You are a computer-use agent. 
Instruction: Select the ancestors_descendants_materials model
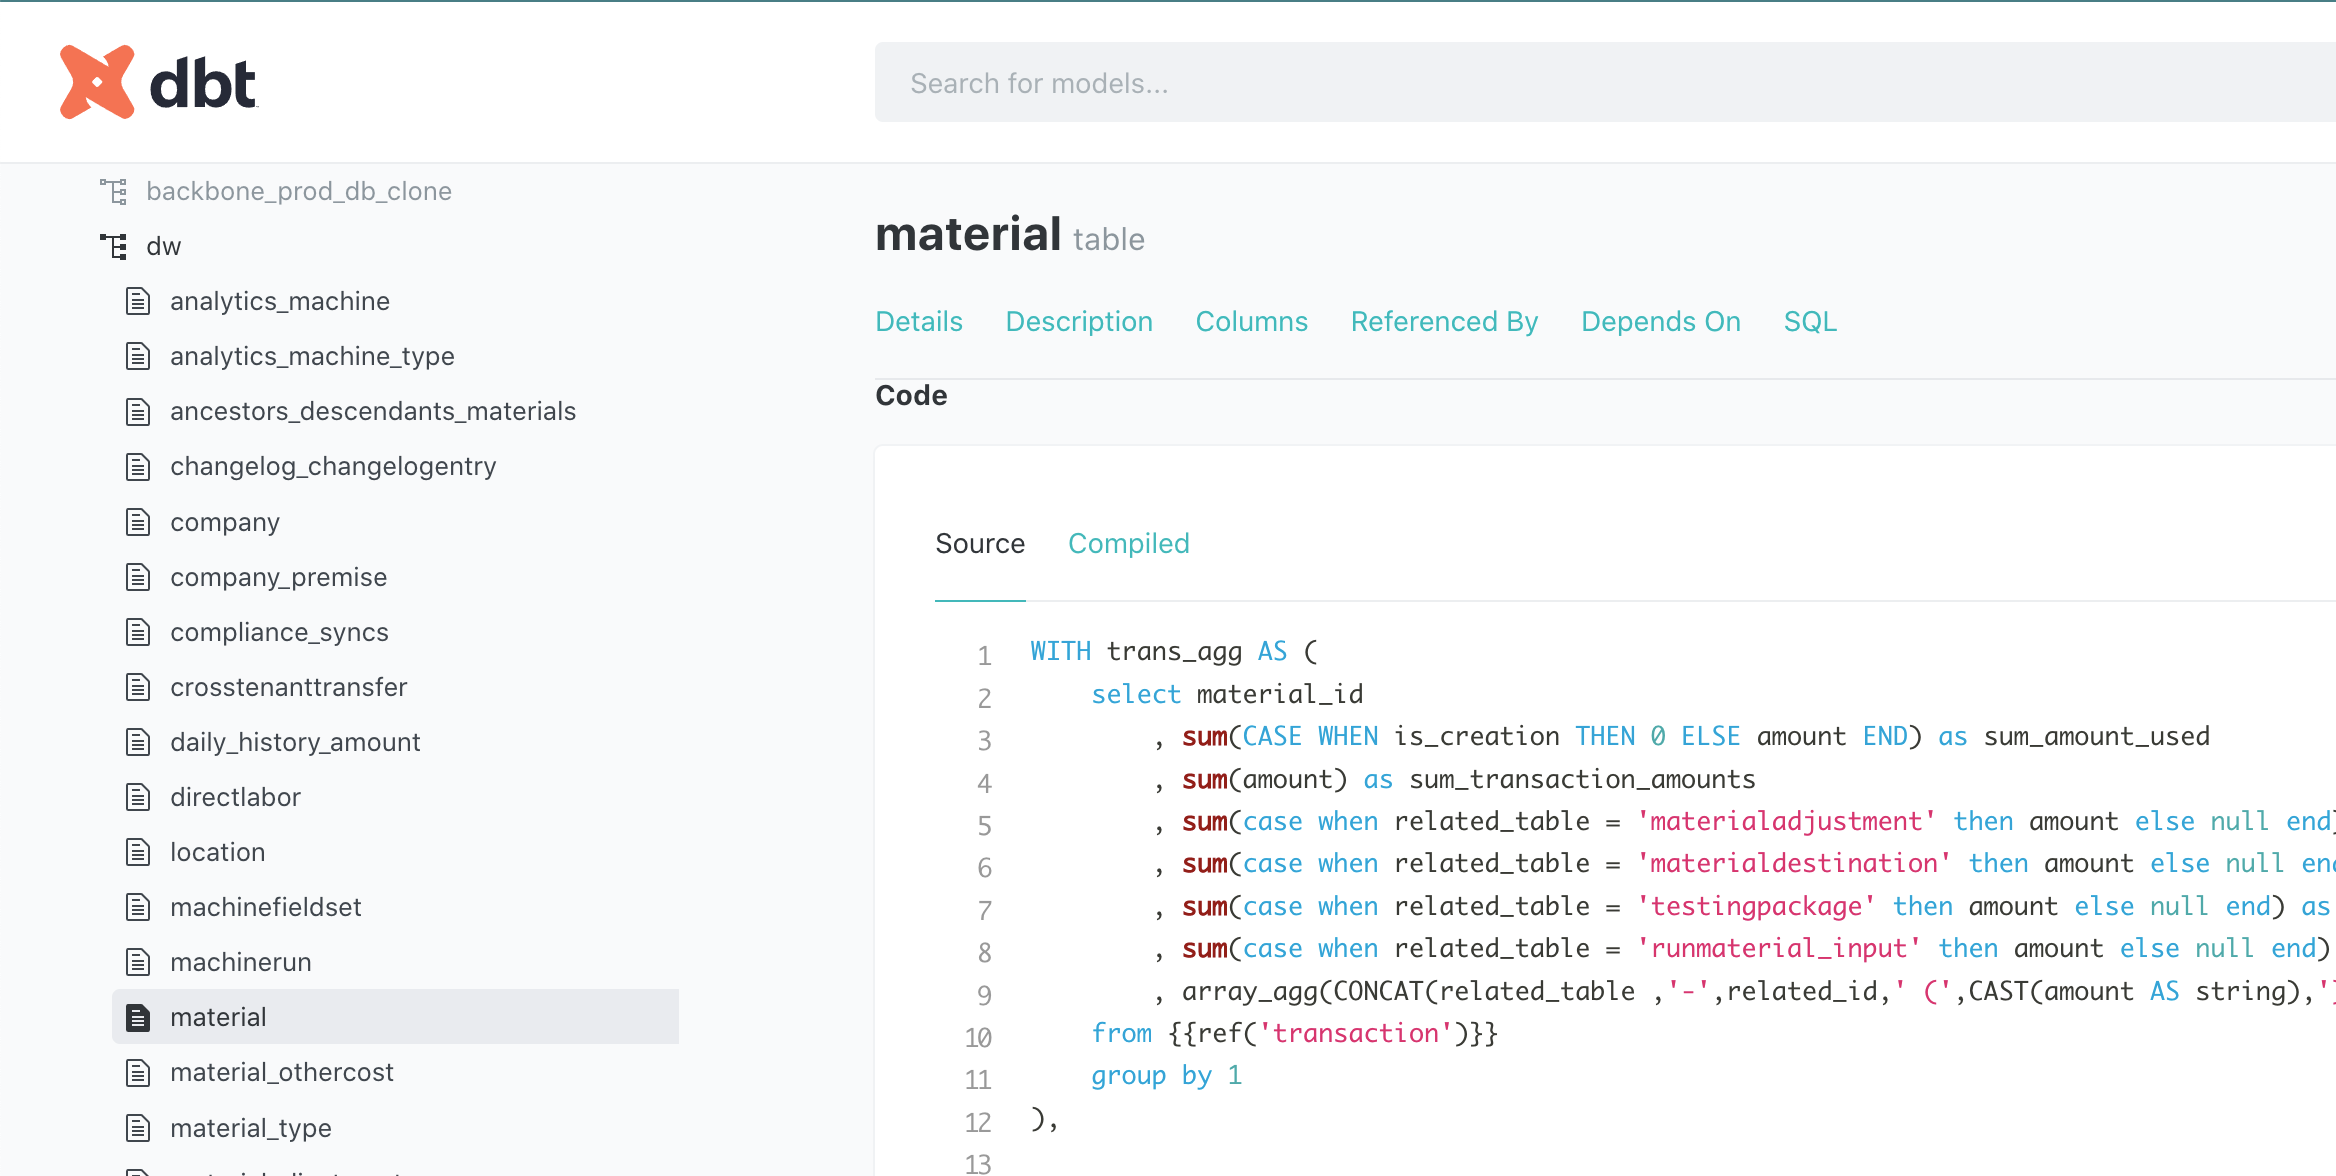tap(373, 411)
